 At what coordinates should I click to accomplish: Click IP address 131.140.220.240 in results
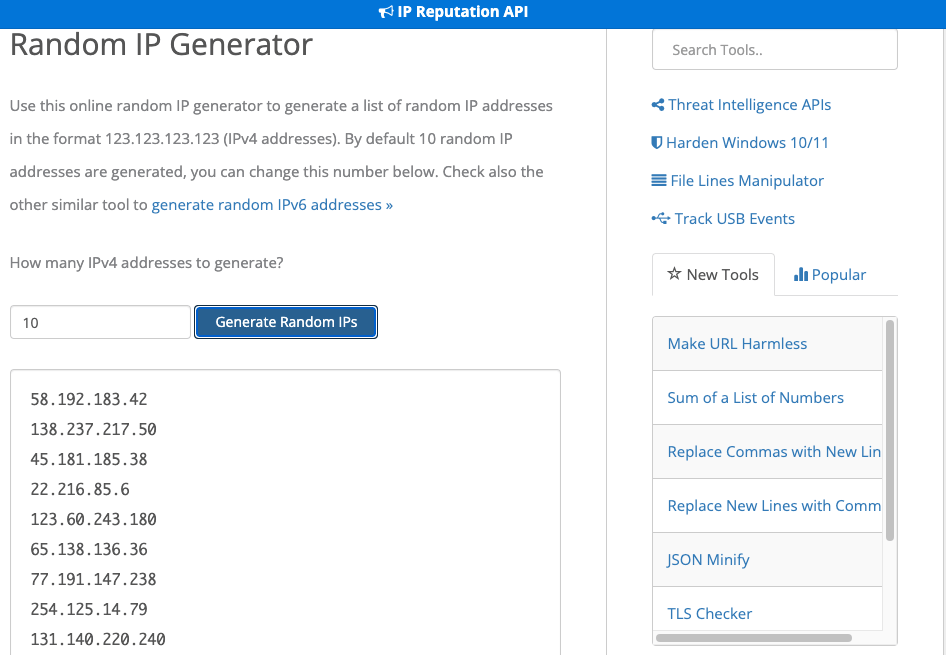click(x=98, y=639)
